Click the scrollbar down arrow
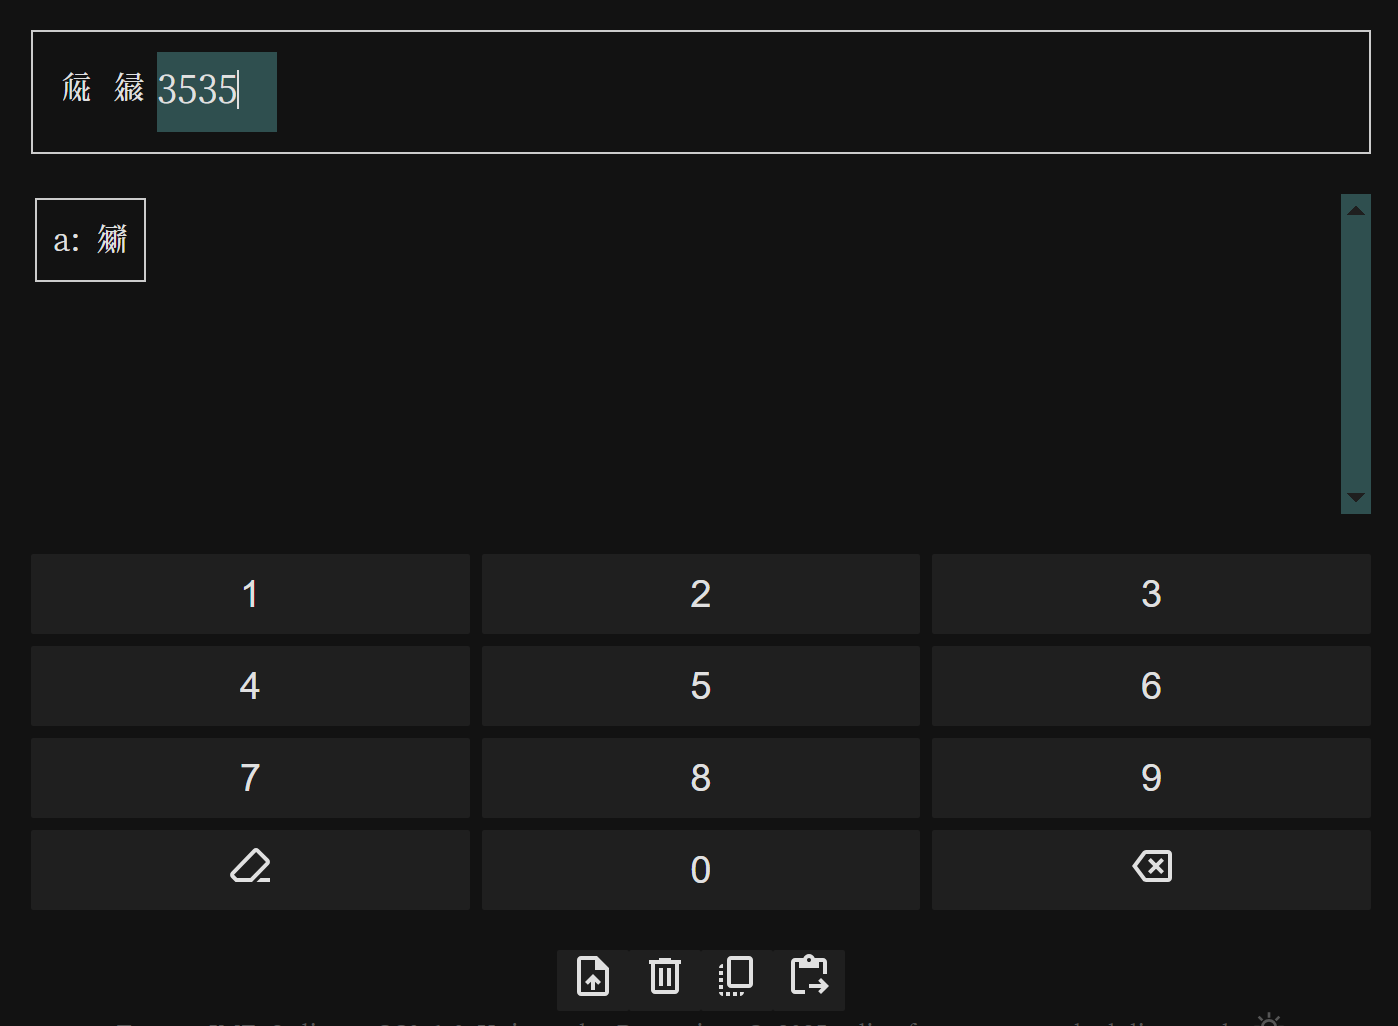The width and height of the screenshot is (1398, 1026). (x=1356, y=497)
